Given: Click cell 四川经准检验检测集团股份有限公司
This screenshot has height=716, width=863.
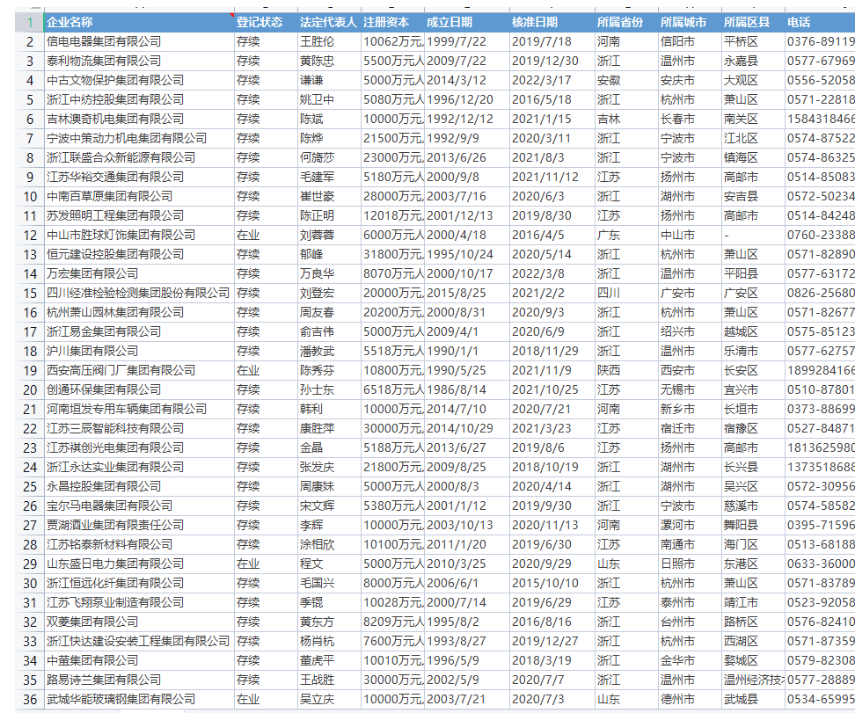Looking at the screenshot, I should pos(139,293).
